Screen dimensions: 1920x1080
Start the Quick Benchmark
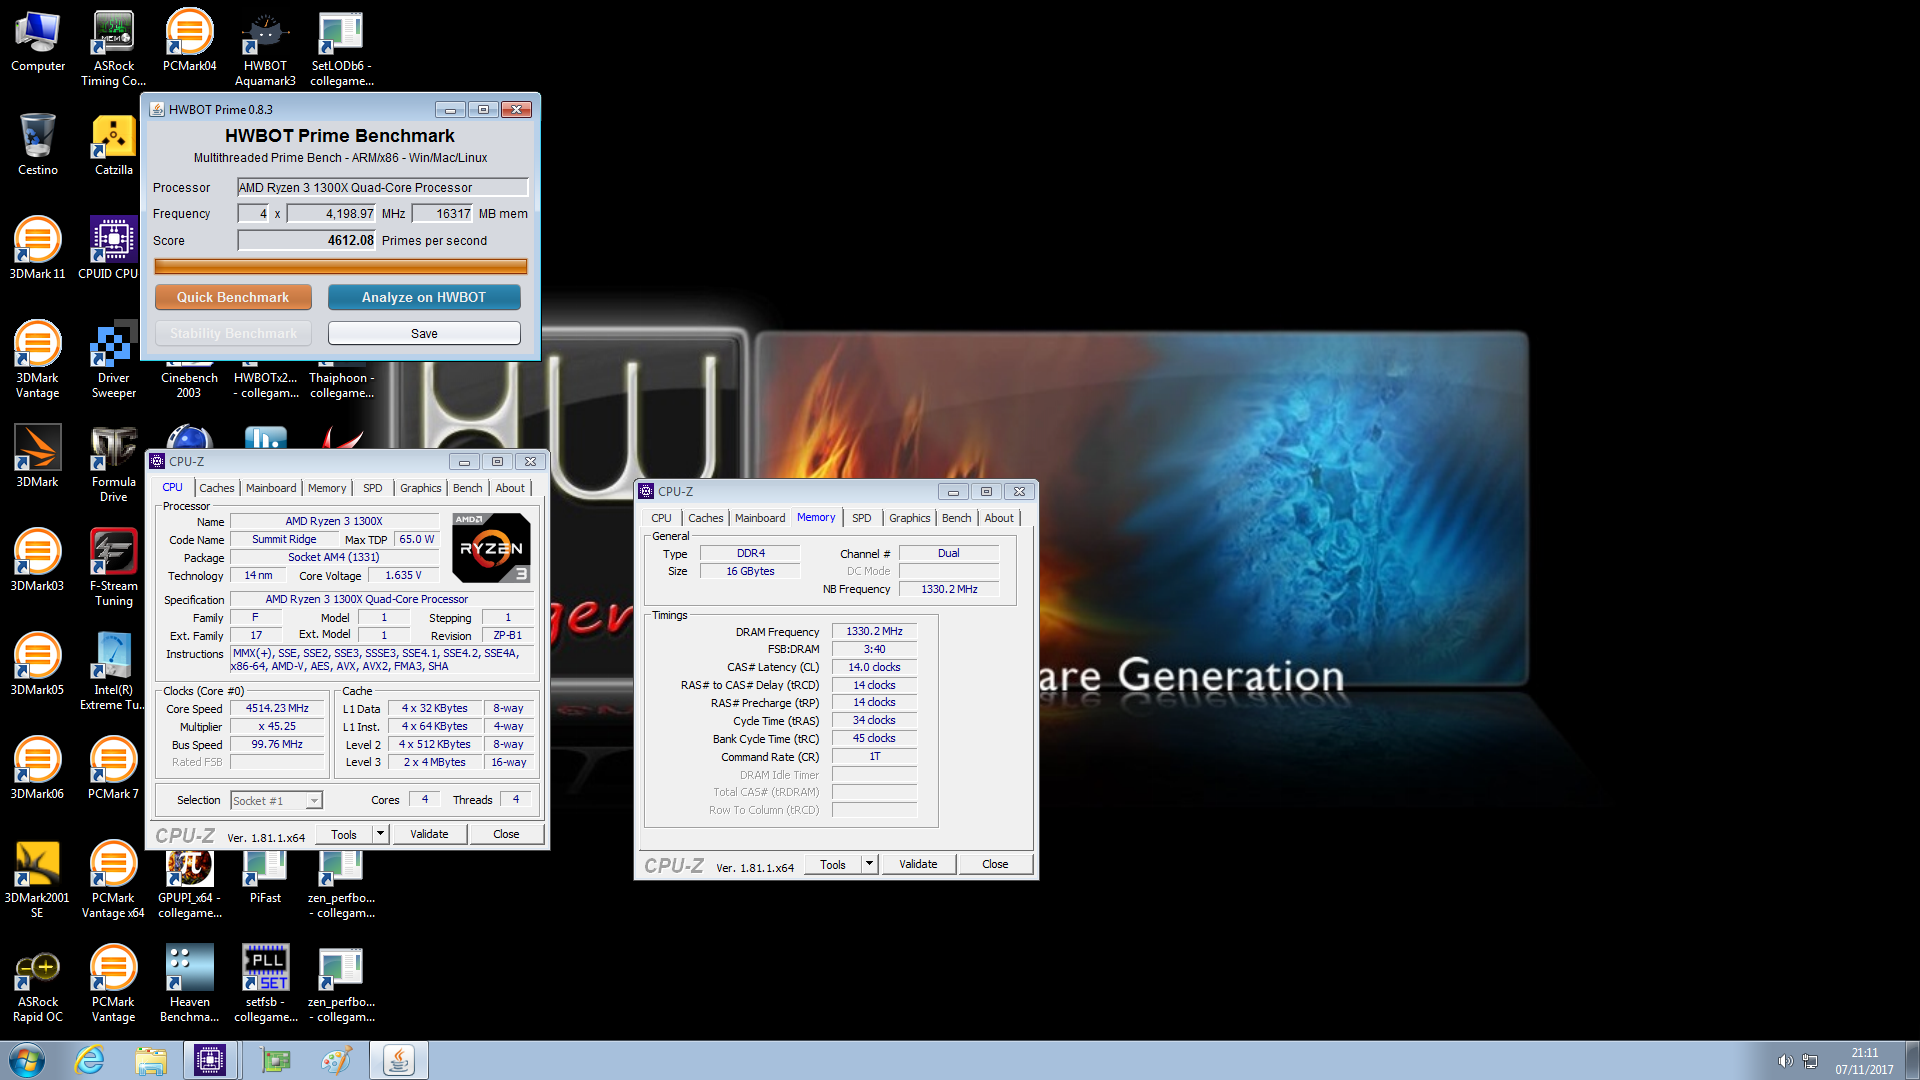(x=233, y=297)
